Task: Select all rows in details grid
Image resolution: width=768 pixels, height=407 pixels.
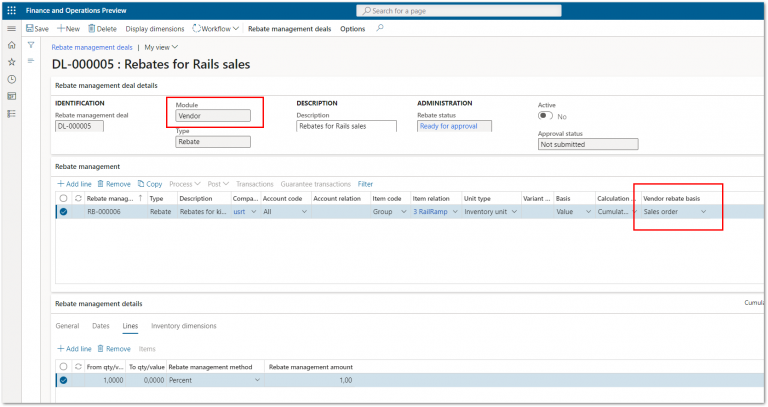Action: 63,366
